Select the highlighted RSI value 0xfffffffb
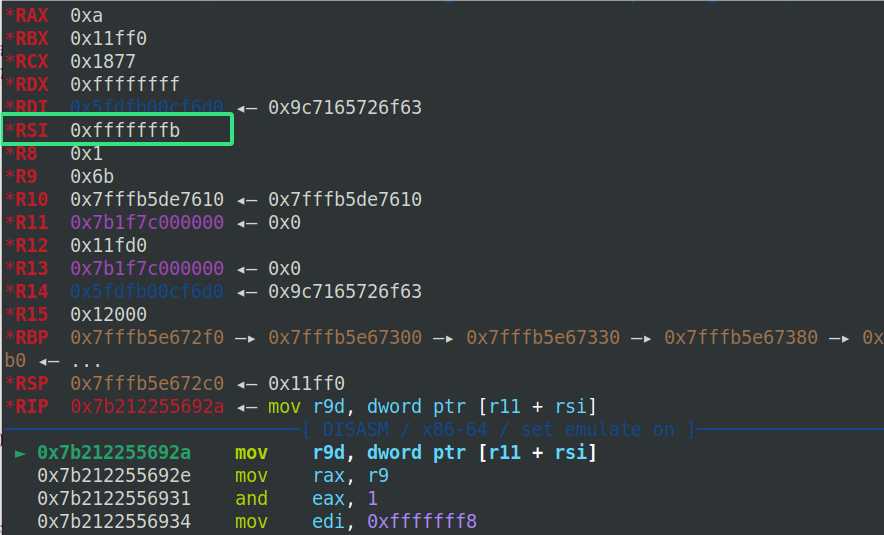 pos(125,131)
